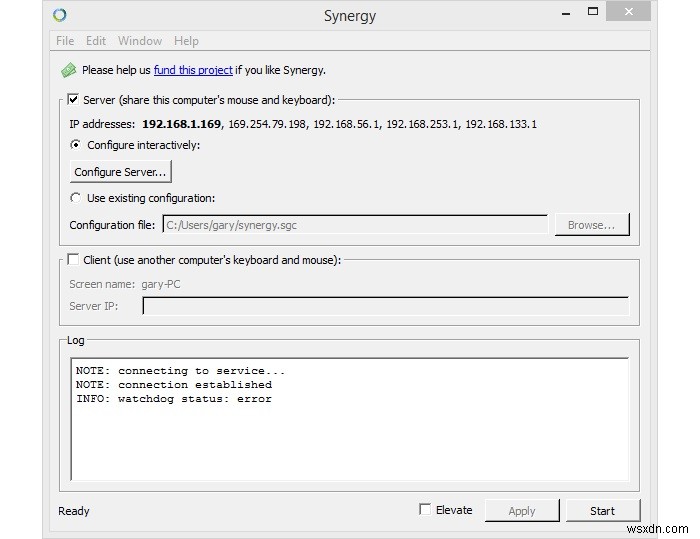Select 'Use existing configuration' radio button
700x539 pixels.
[x=75, y=197]
